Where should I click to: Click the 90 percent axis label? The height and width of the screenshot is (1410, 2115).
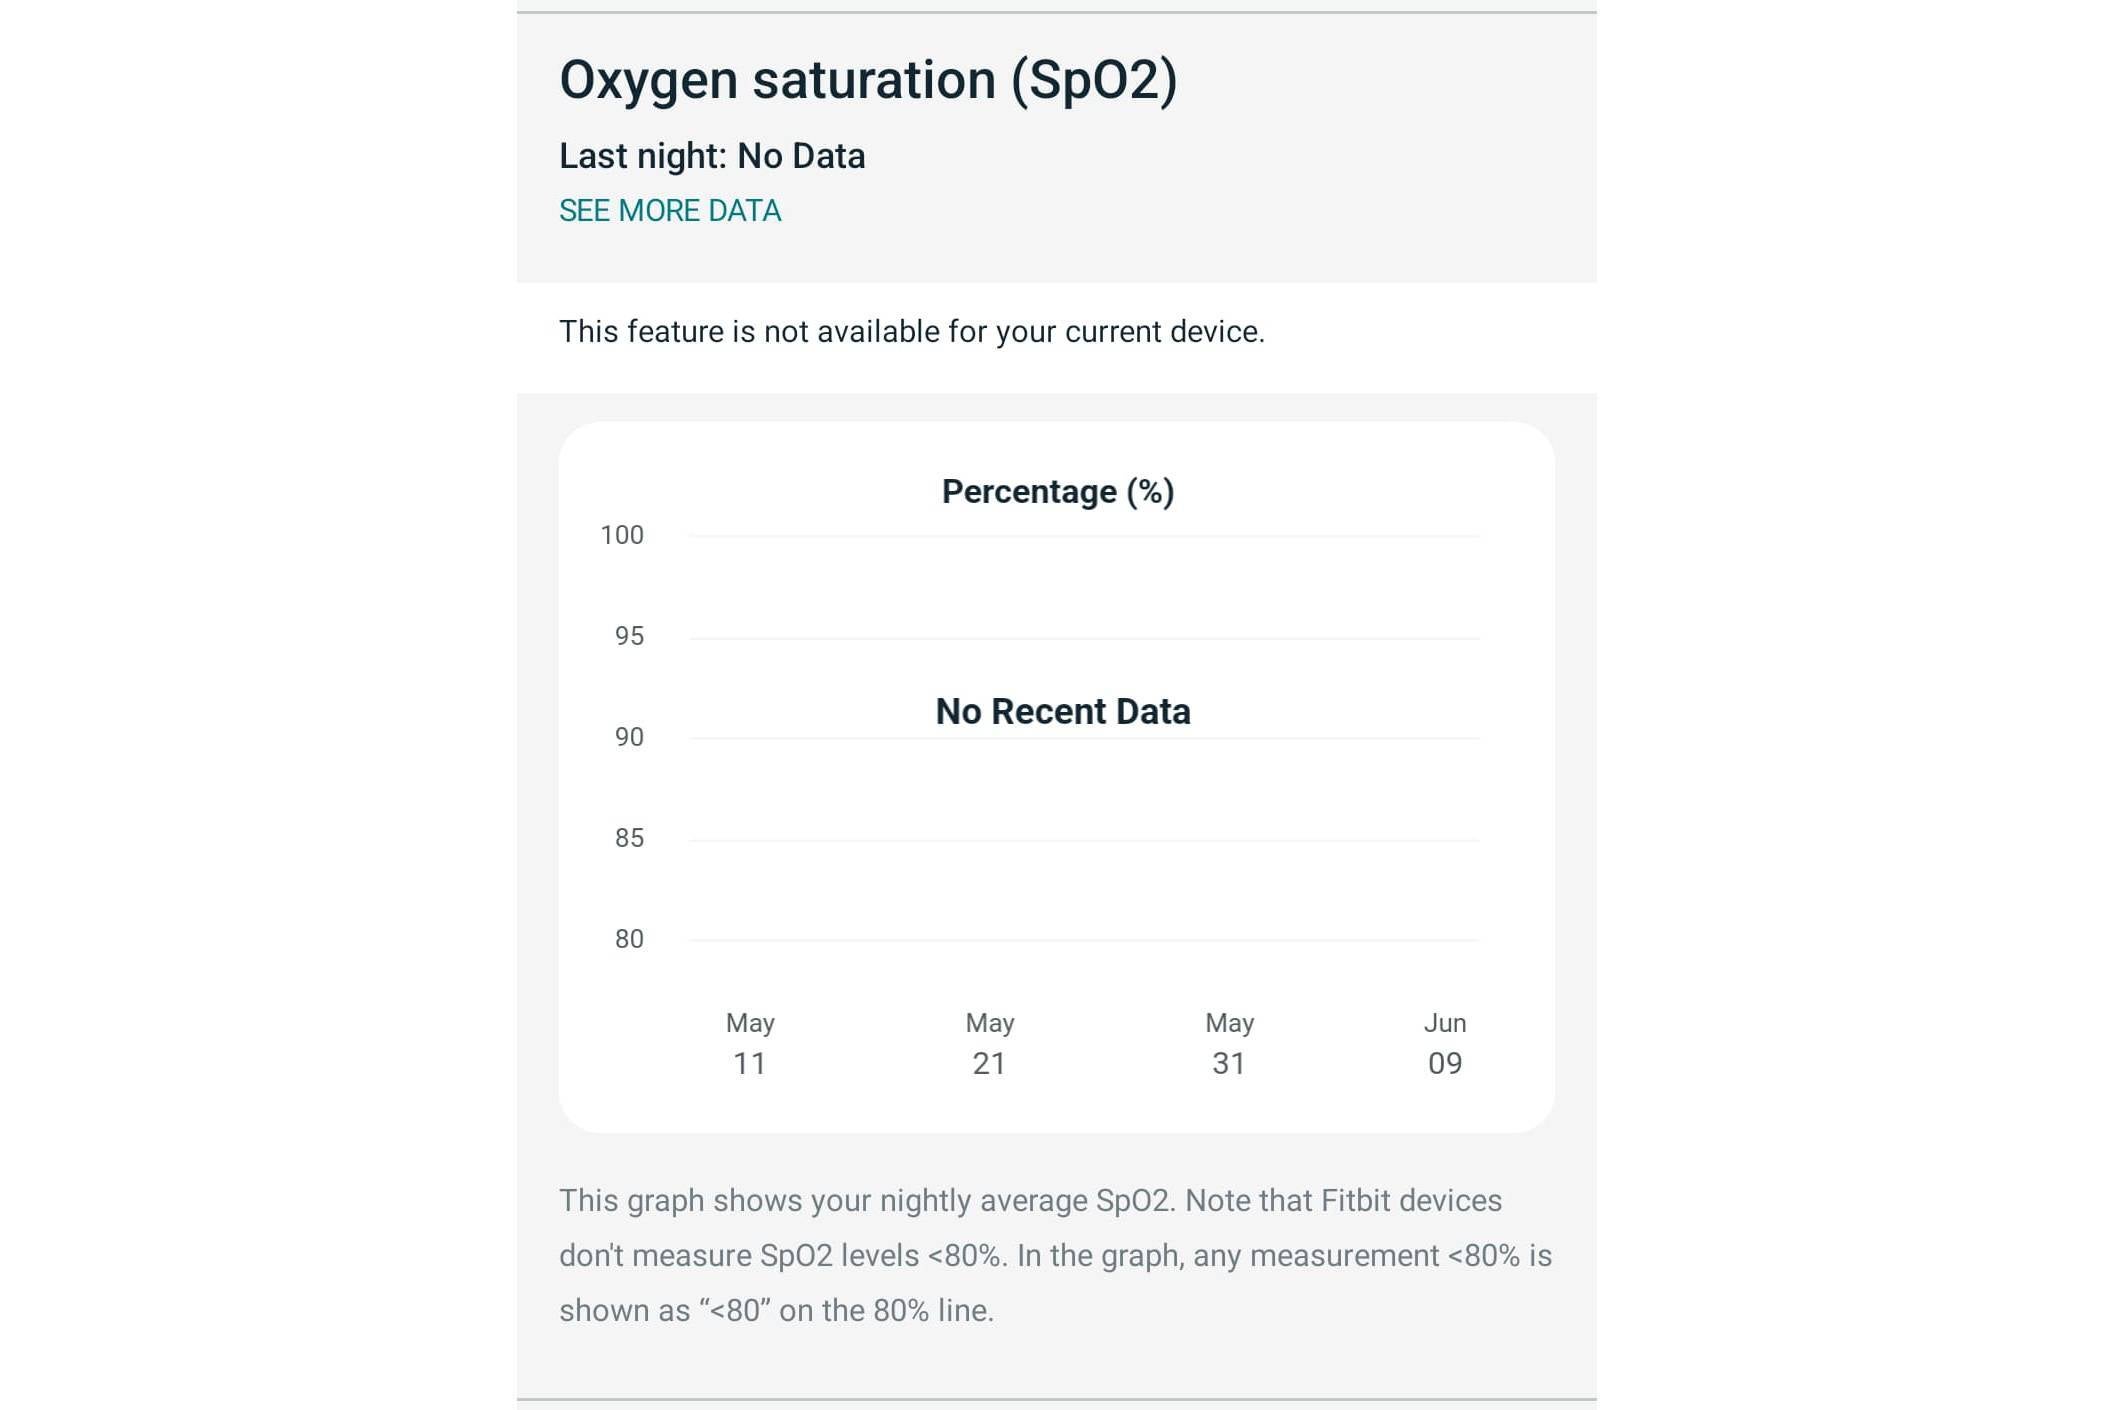pyautogui.click(x=629, y=737)
